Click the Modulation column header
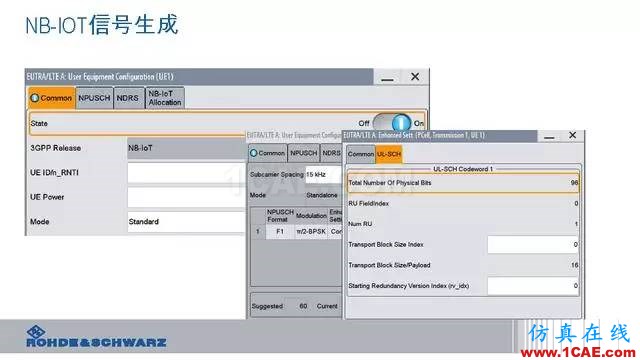The image size is (640, 360). point(311,216)
